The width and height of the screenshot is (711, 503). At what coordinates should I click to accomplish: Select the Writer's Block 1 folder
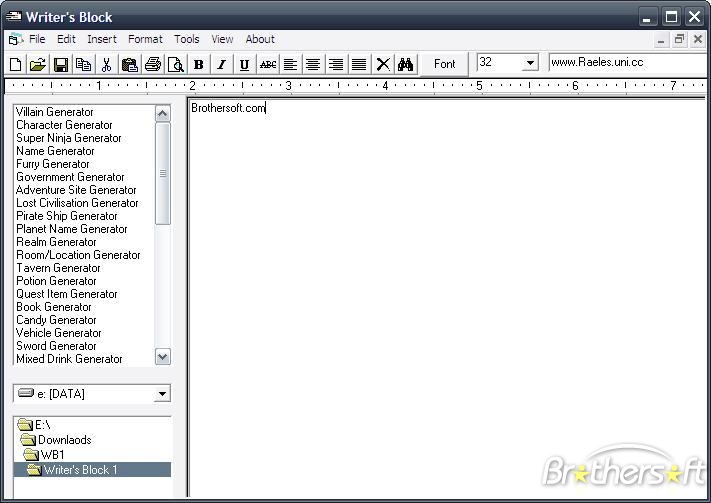(x=92, y=469)
